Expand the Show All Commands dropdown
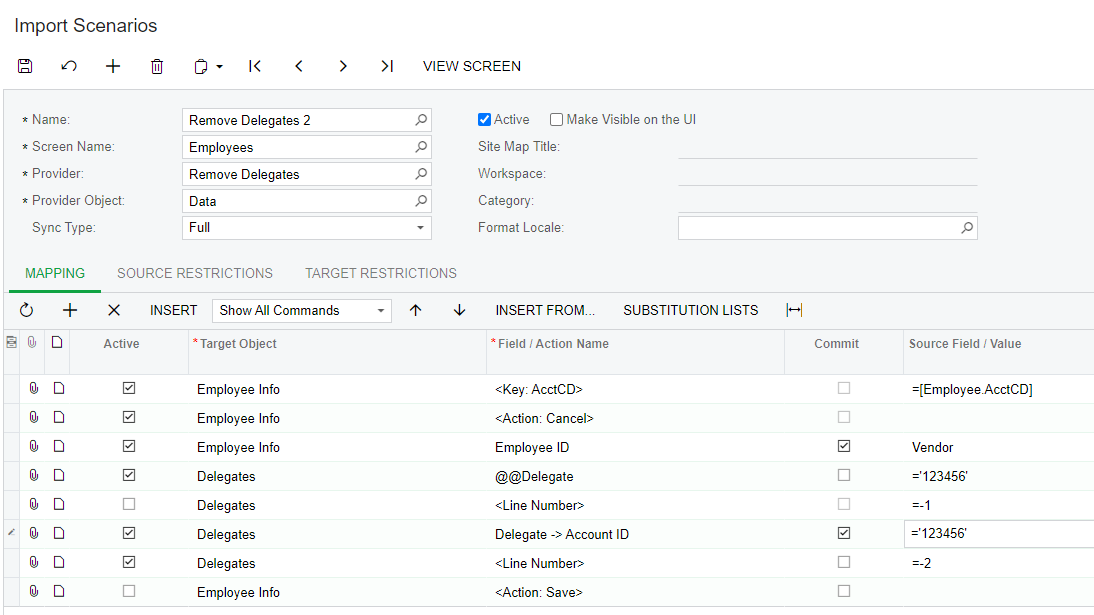This screenshot has height=615, width=1094. (381, 311)
